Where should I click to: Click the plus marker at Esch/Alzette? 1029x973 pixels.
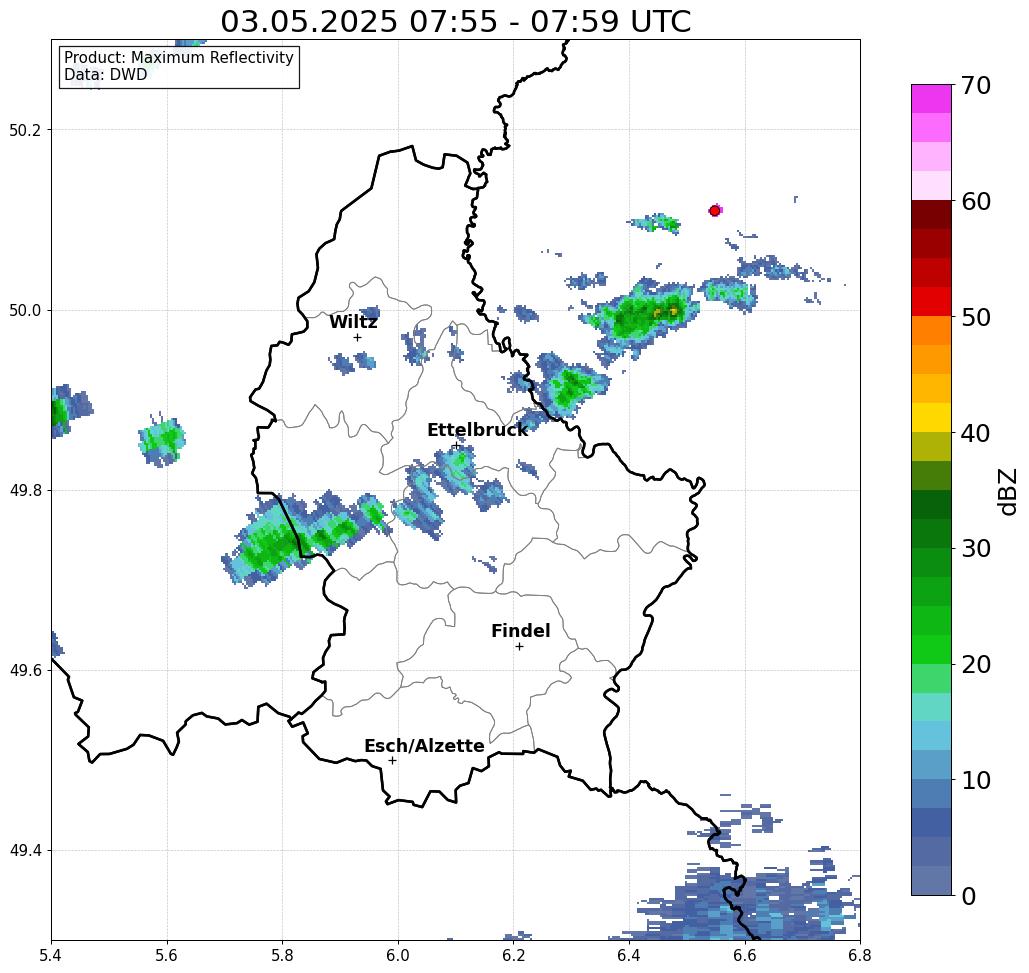point(392,760)
